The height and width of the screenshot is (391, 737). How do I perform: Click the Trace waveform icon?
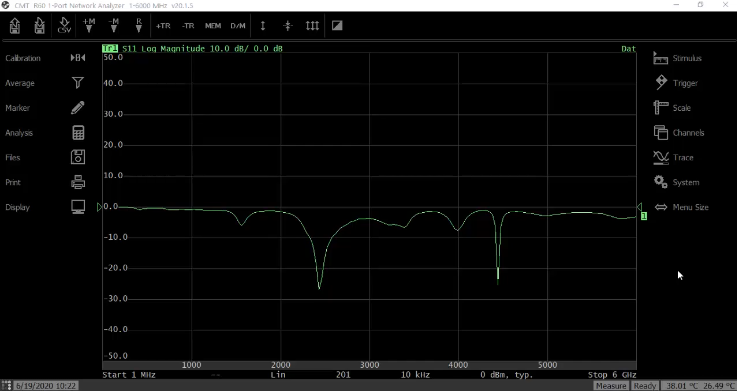[661, 157]
